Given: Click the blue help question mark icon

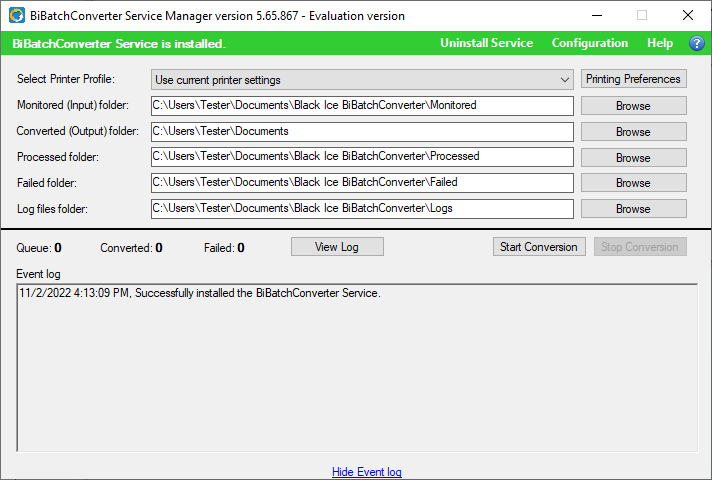Looking at the screenshot, I should [697, 44].
